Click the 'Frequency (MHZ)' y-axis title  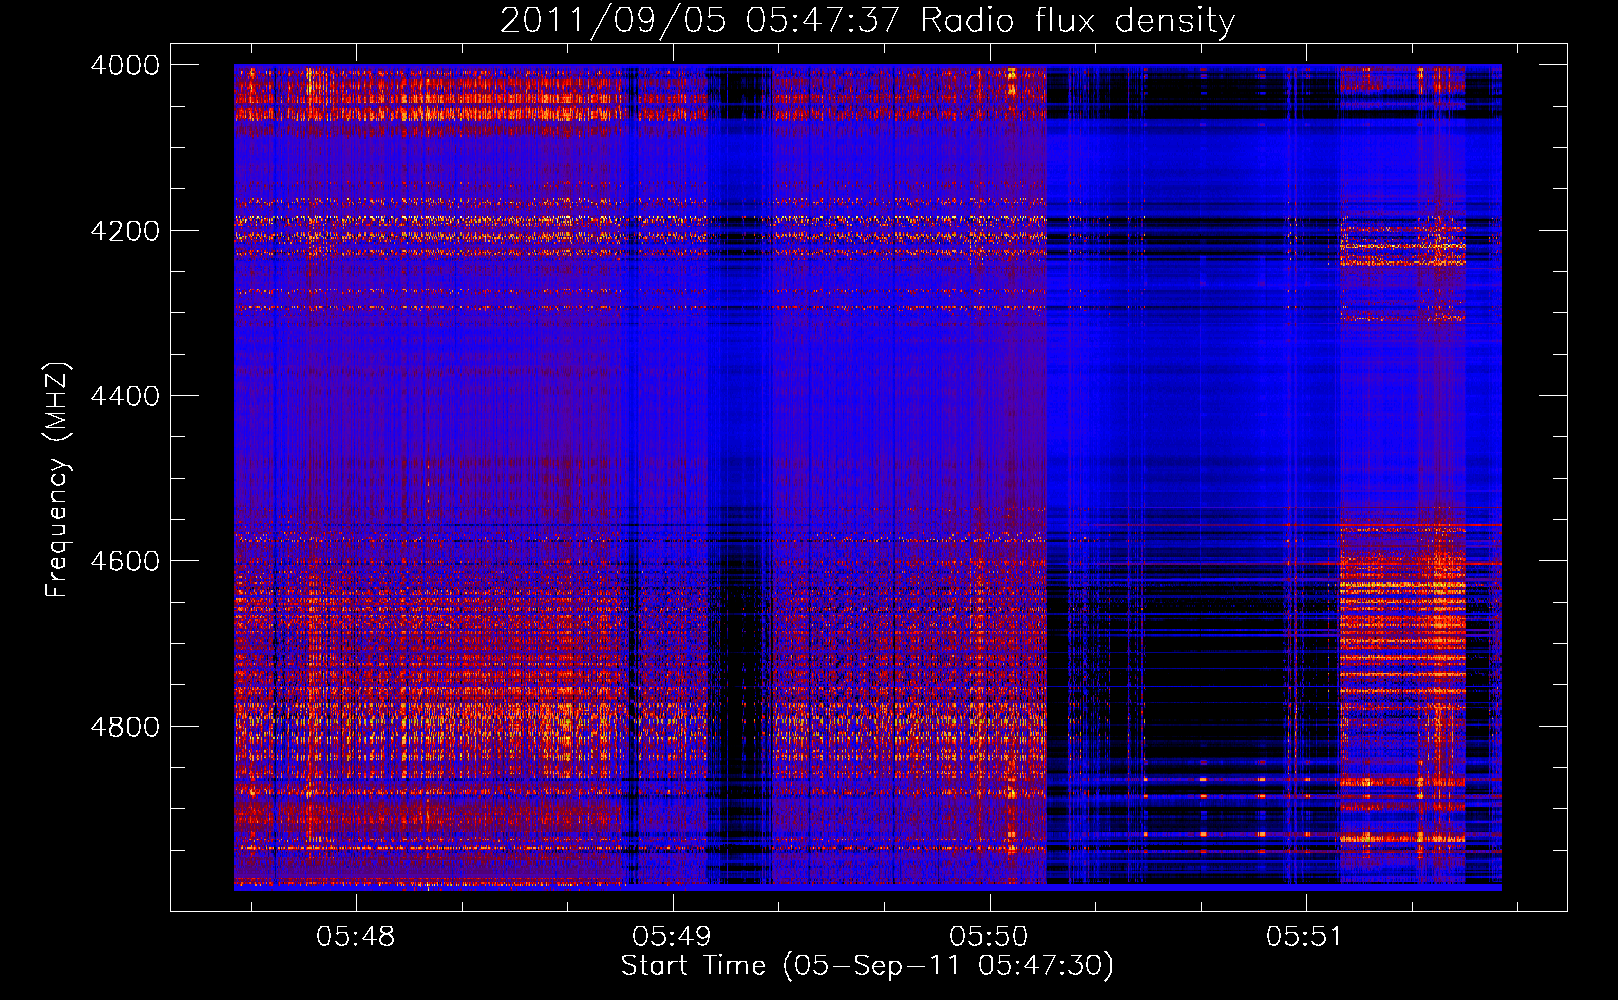58,480
